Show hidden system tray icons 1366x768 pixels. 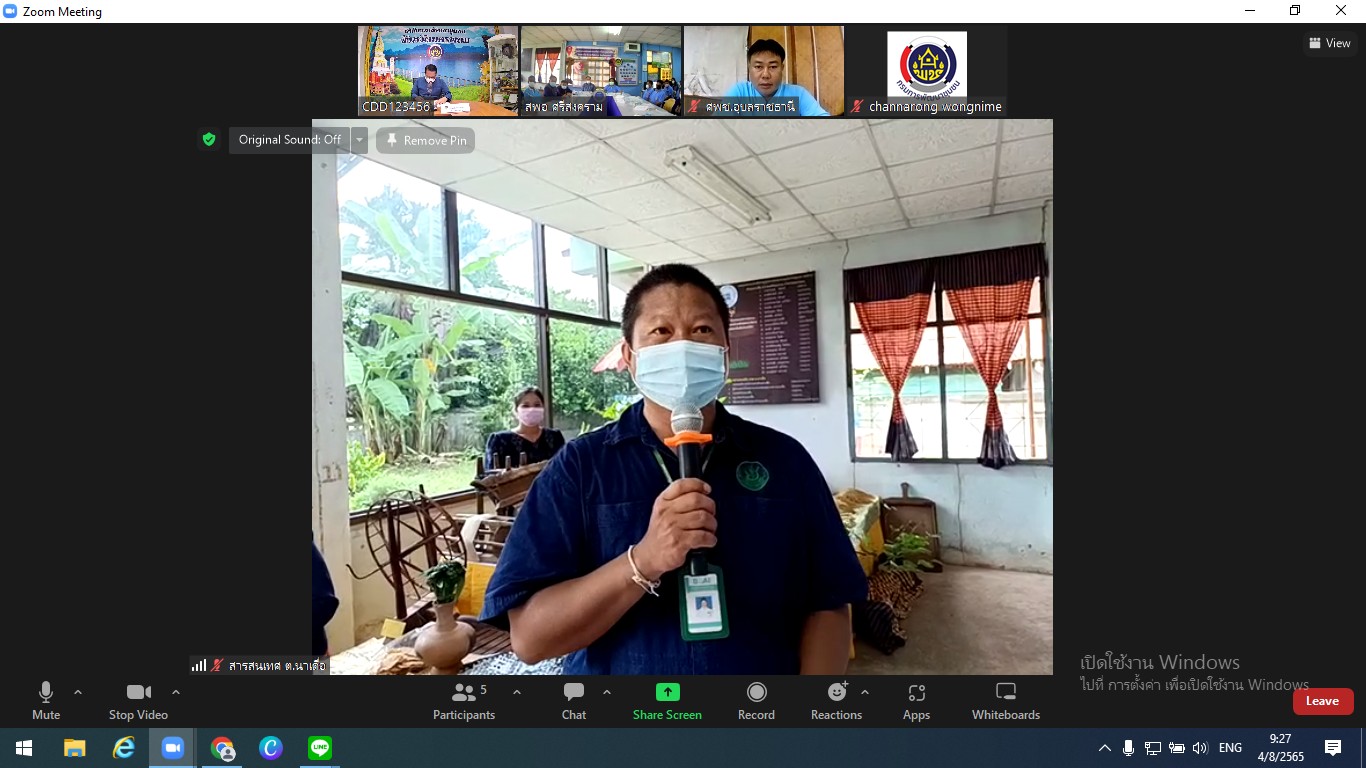1105,748
